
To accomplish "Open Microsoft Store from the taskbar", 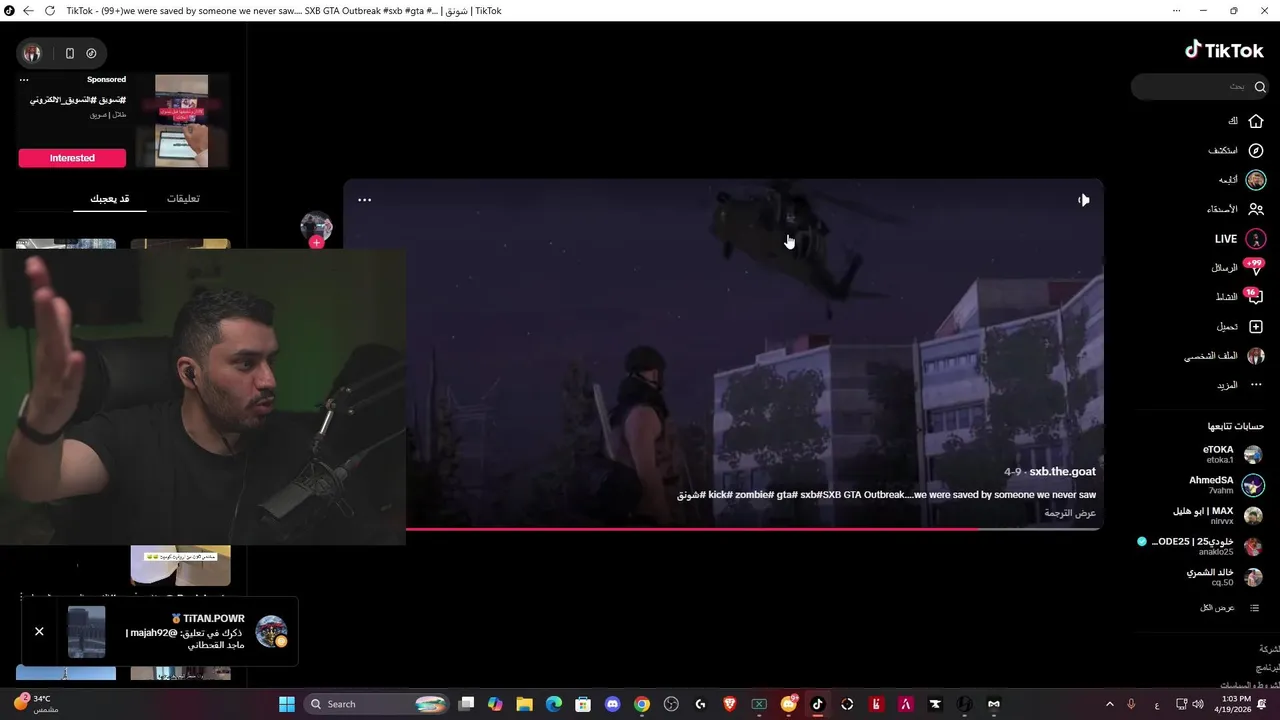I will click(x=583, y=704).
